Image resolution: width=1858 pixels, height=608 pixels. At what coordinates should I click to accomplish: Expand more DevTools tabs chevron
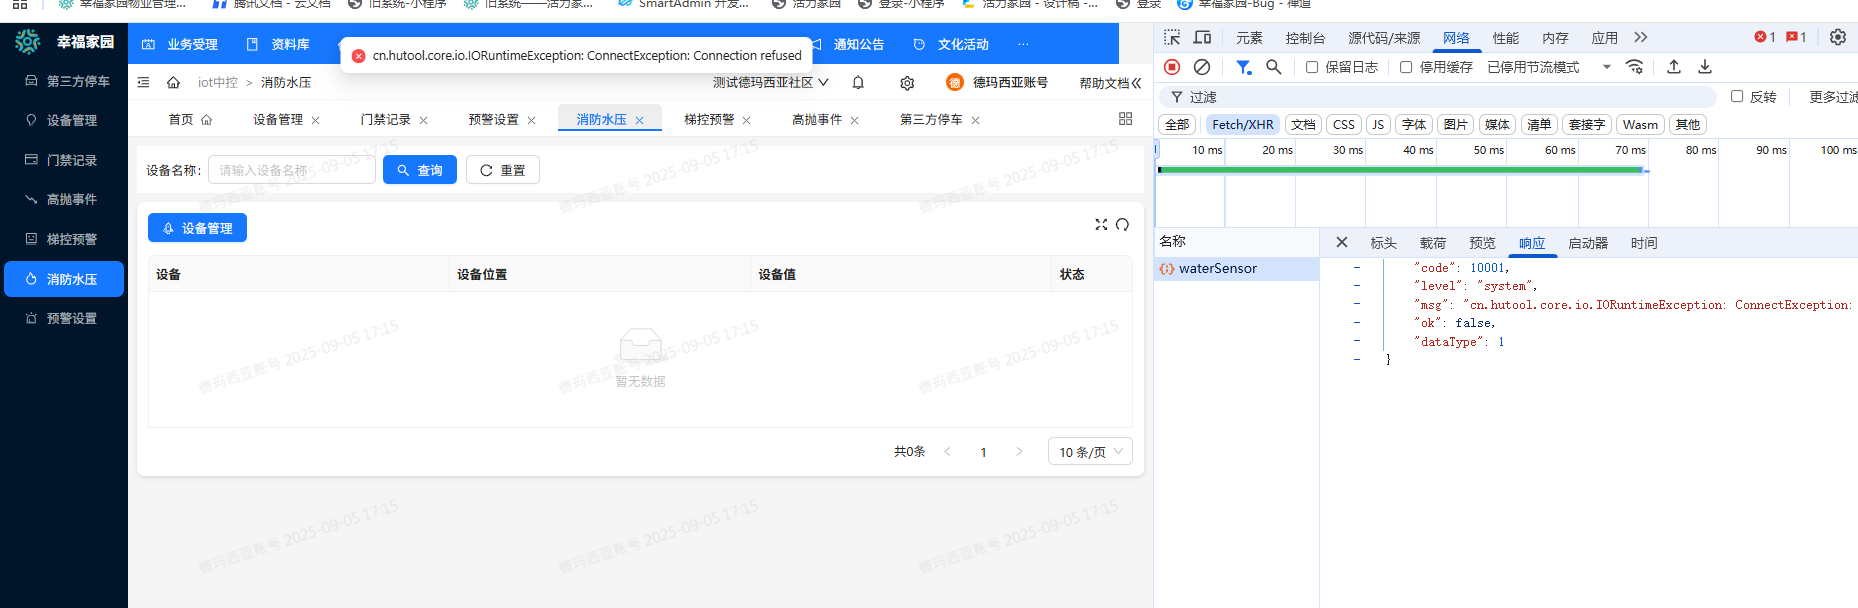(x=1640, y=37)
